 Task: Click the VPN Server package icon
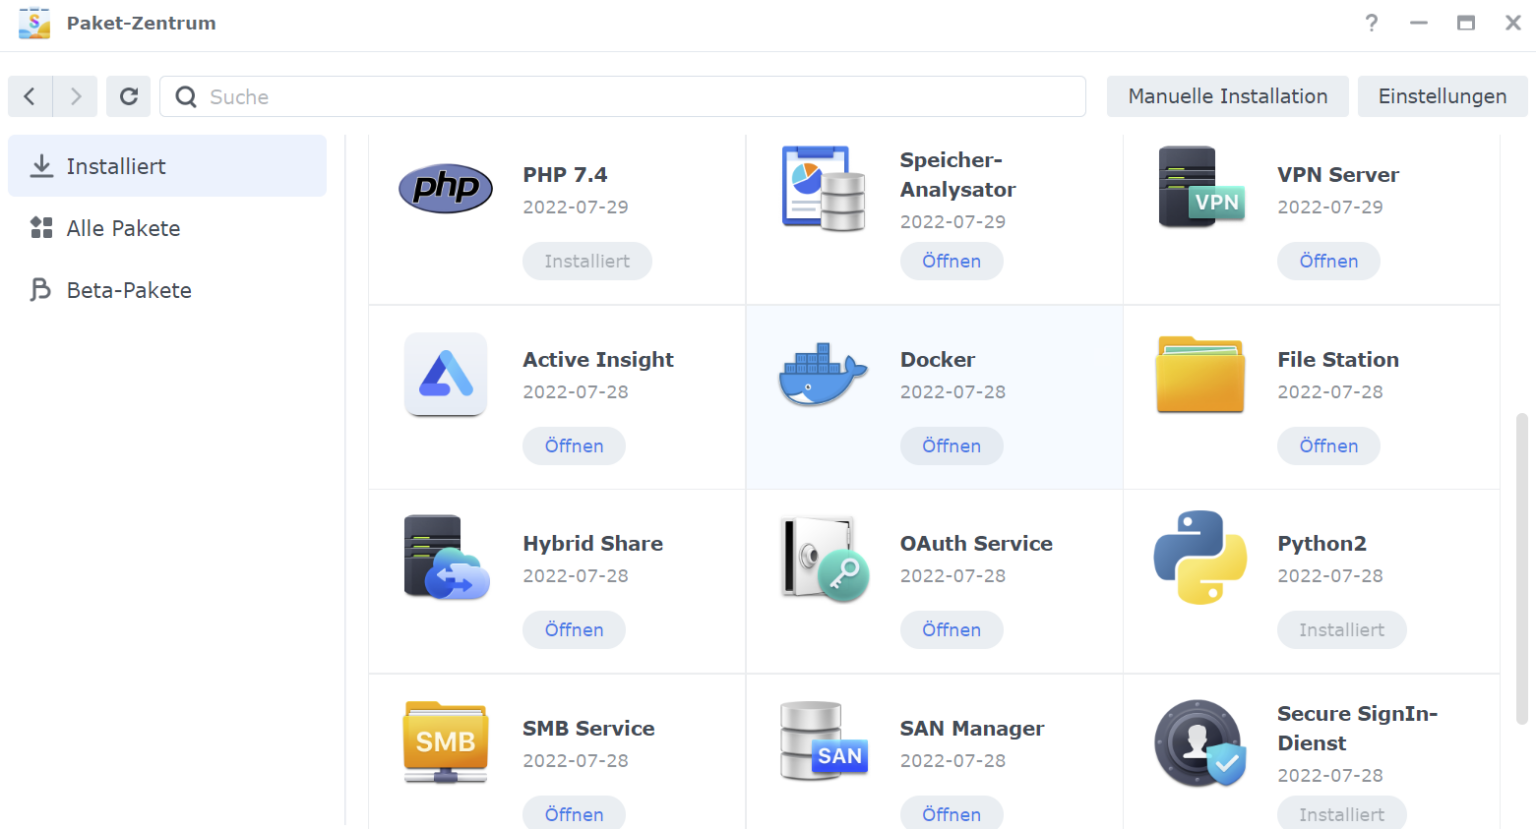[x=1201, y=187]
